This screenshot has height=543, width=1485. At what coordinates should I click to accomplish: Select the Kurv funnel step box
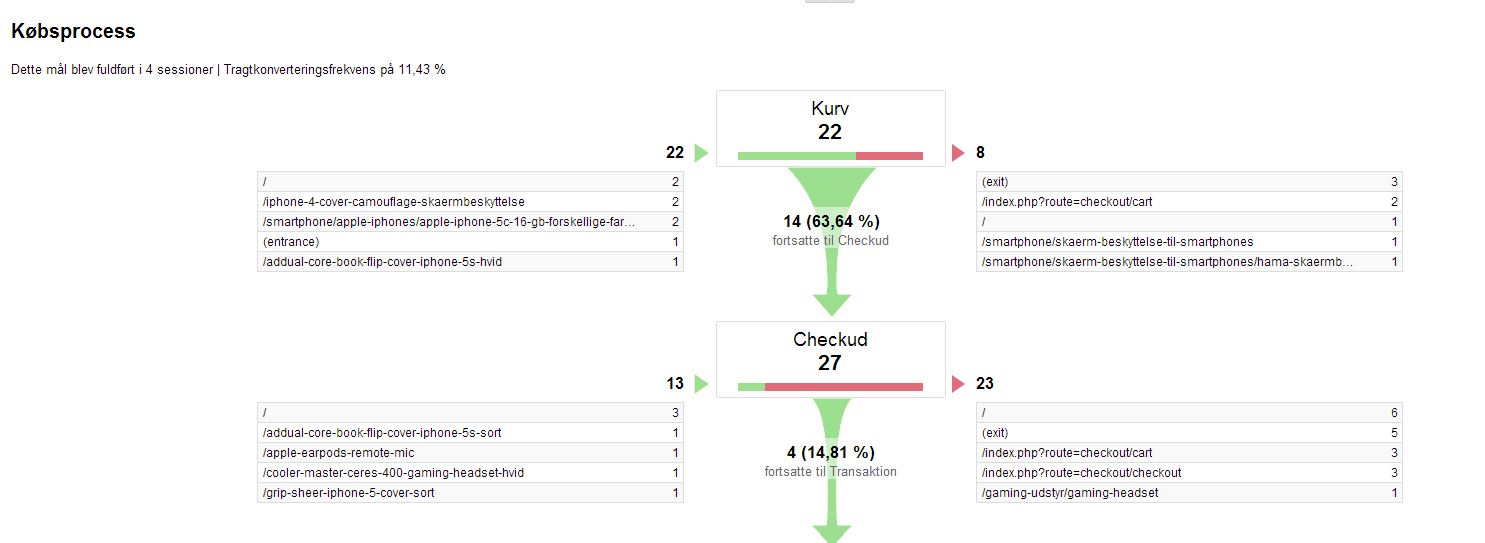click(831, 128)
